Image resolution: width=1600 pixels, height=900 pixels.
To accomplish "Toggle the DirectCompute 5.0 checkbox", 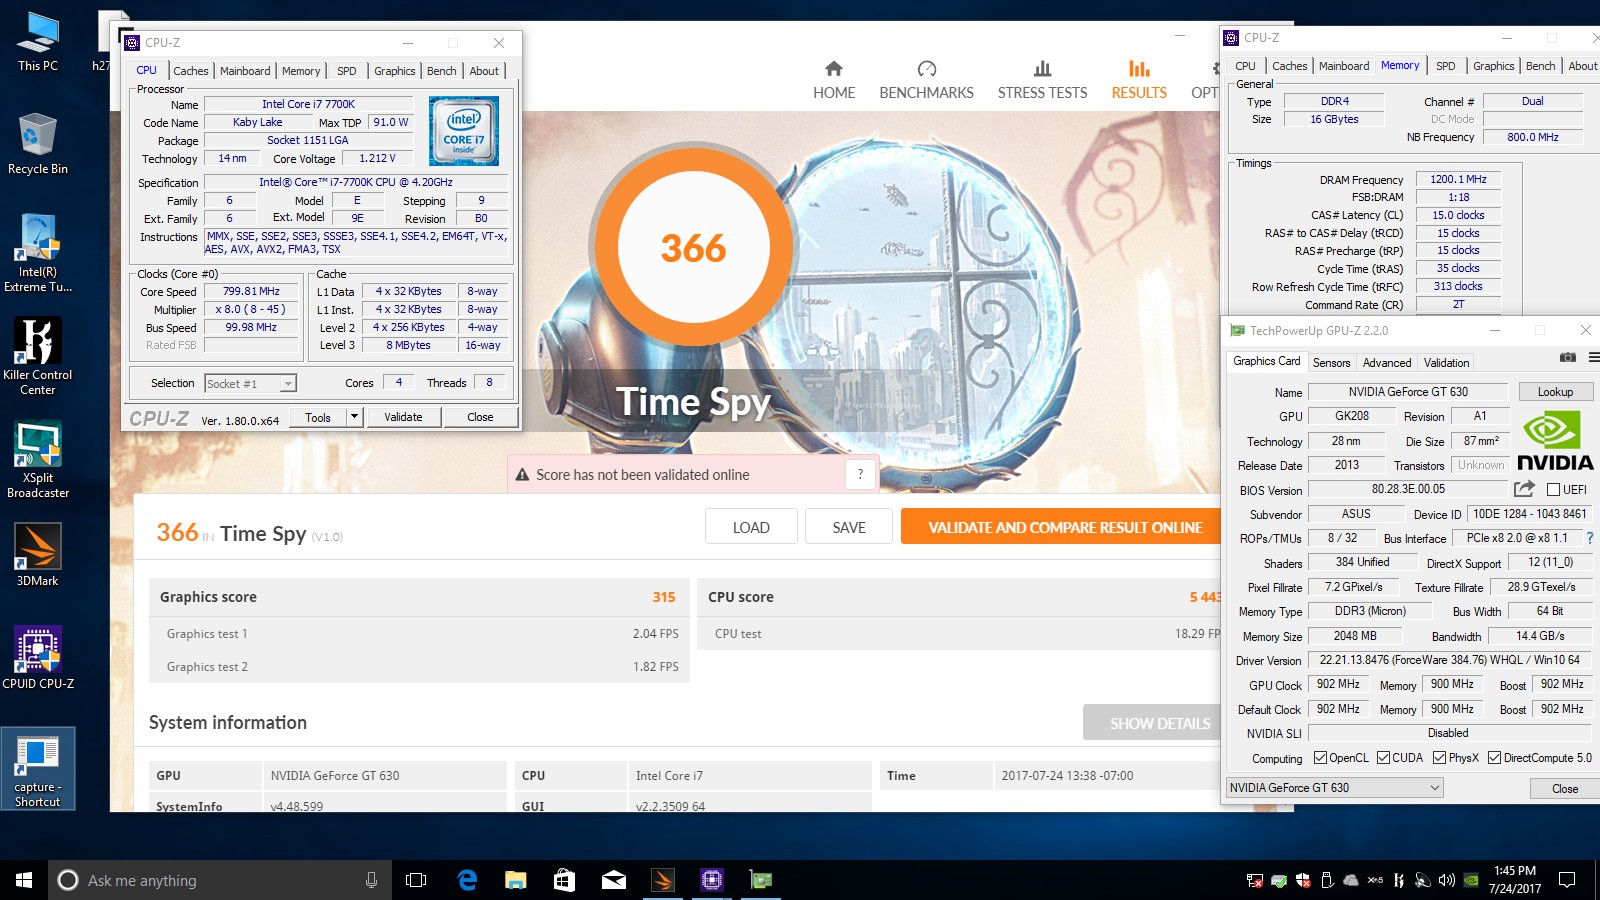I will 1495,757.
